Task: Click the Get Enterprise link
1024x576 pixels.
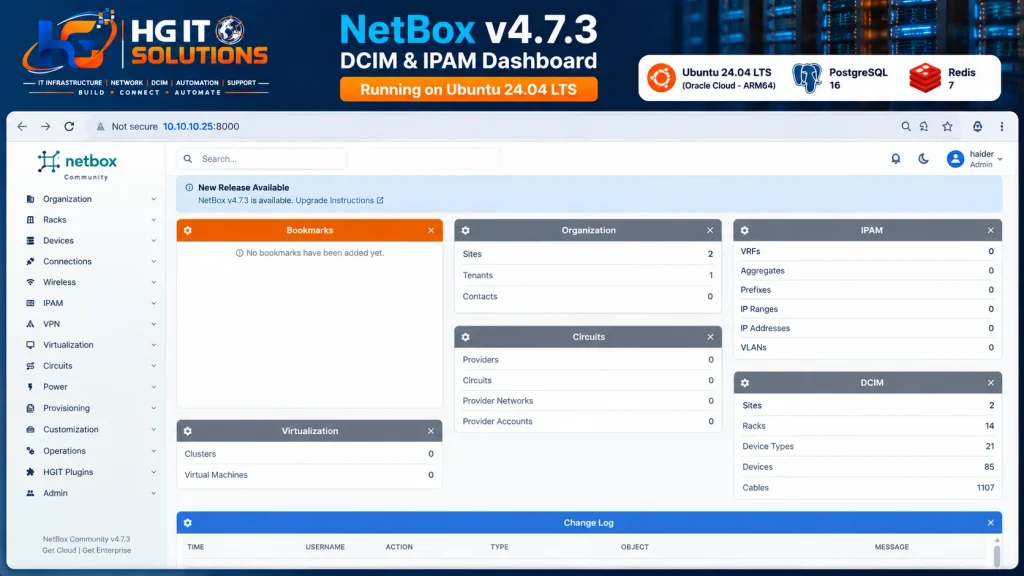Action: pyautogui.click(x=106, y=551)
